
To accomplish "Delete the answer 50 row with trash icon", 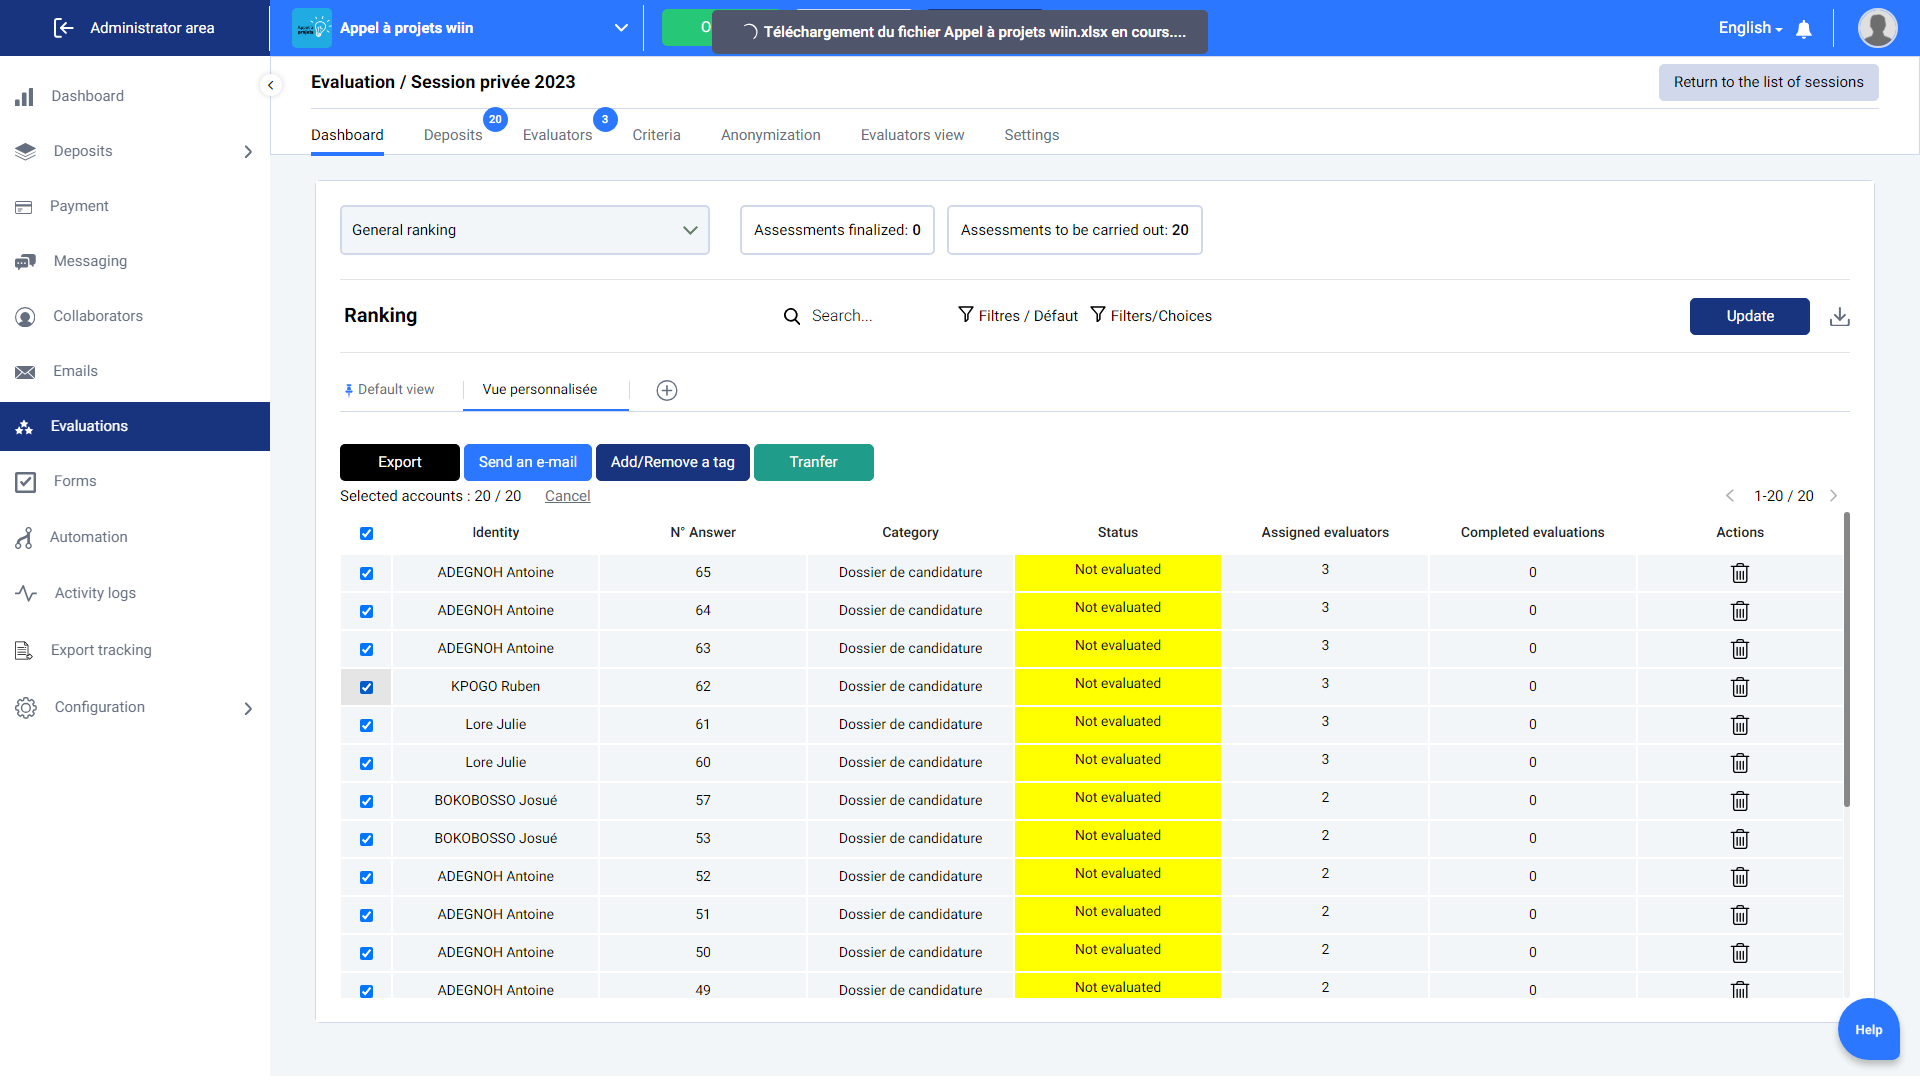I will click(x=1740, y=953).
